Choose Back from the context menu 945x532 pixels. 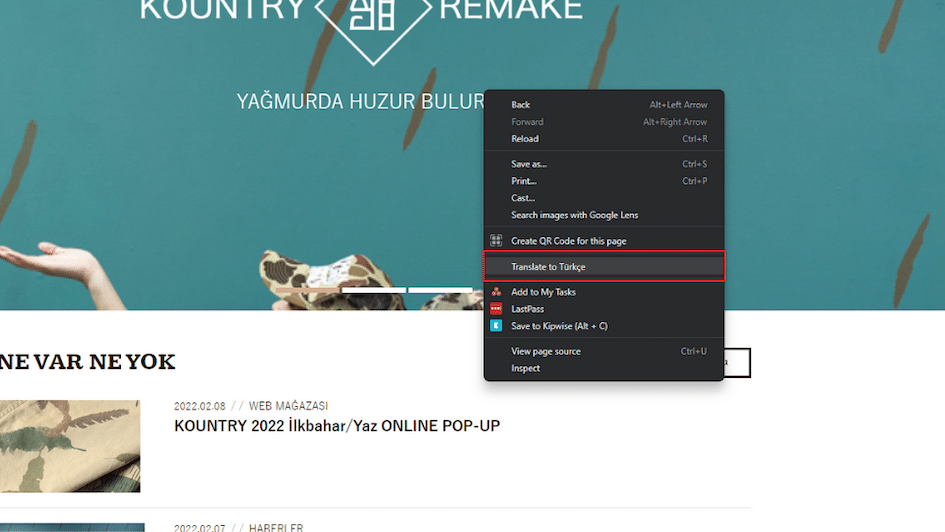pos(604,105)
